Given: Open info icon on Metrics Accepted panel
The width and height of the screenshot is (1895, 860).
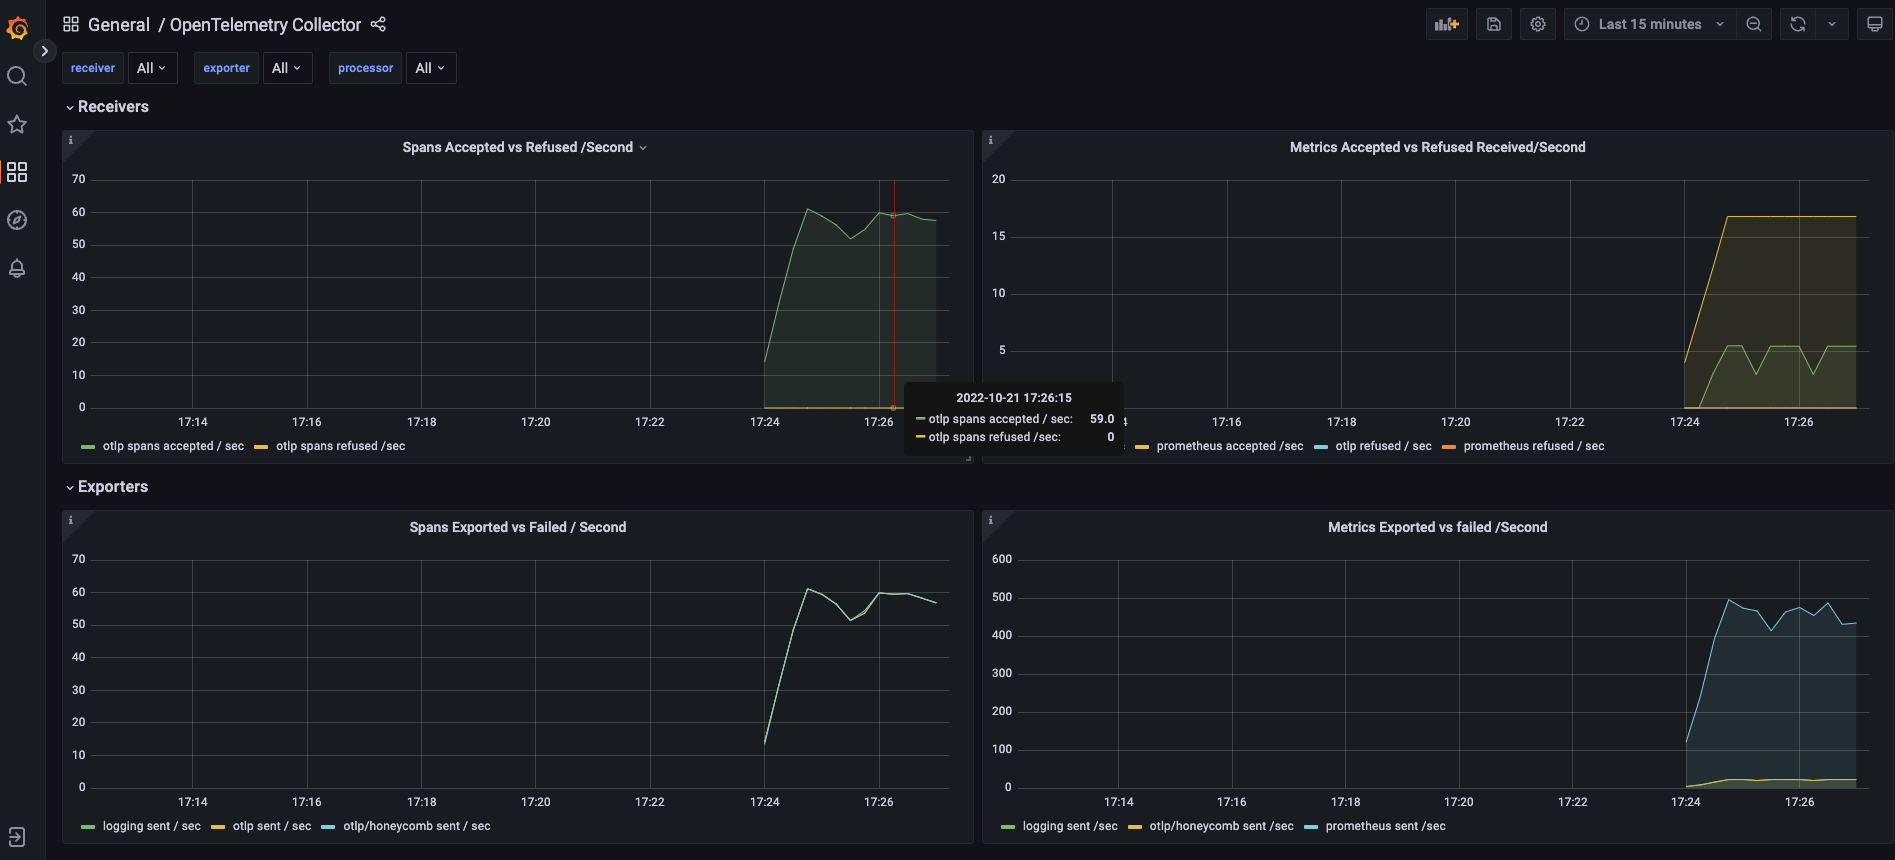Looking at the screenshot, I should [x=991, y=140].
